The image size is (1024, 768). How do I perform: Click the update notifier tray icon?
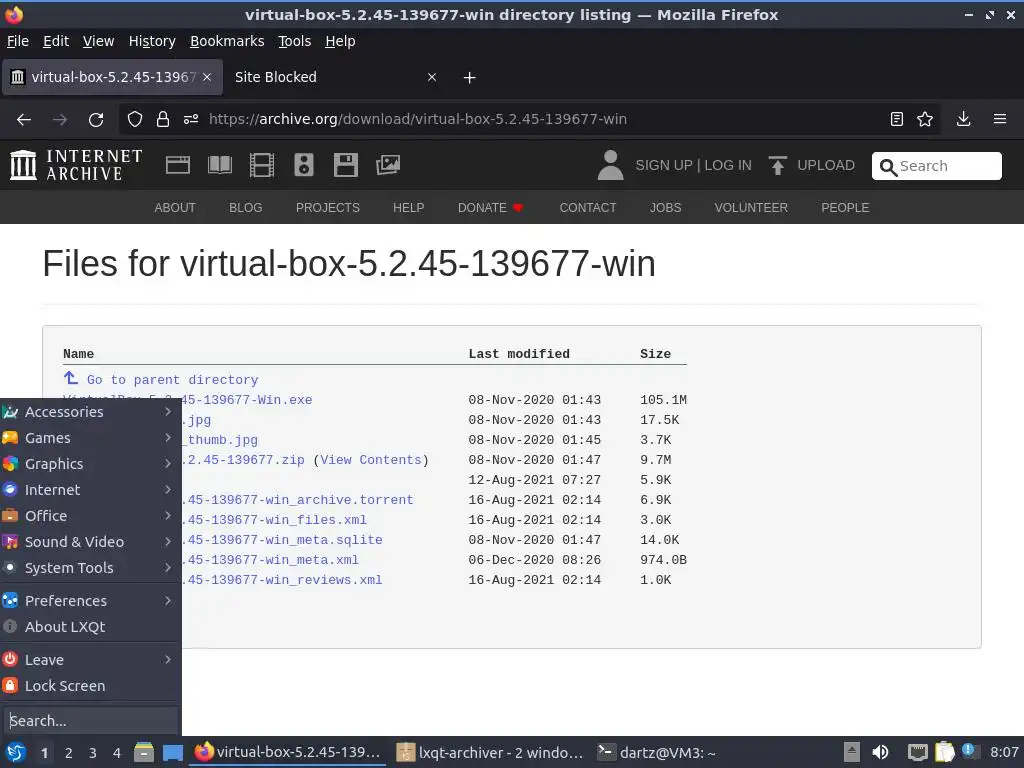pos(969,751)
